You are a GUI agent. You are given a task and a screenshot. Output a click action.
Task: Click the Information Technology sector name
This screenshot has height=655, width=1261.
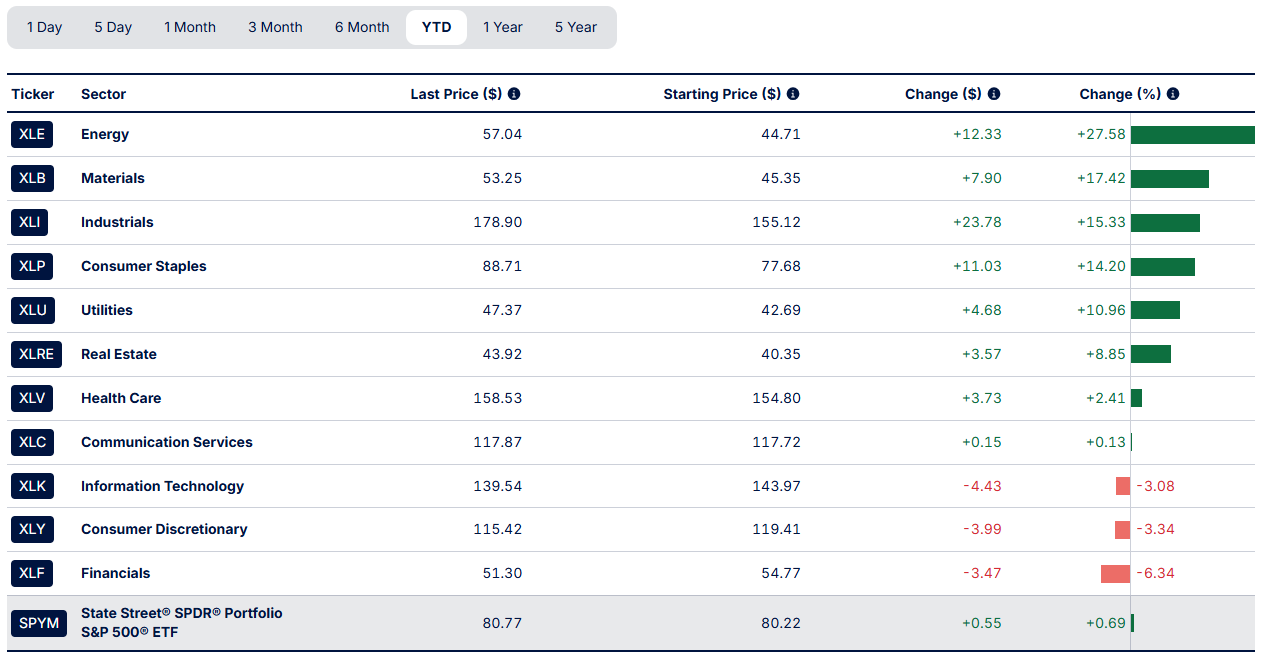163,486
